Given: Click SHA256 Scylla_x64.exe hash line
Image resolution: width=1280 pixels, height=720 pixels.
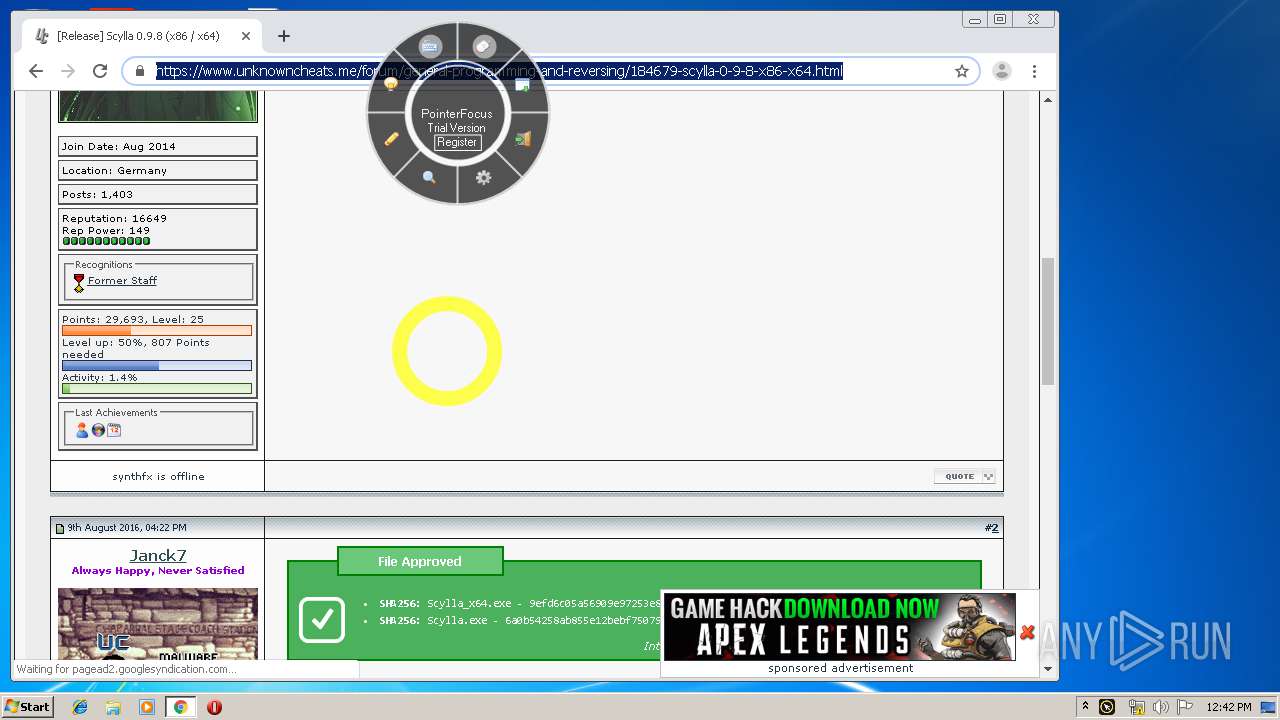Looking at the screenshot, I should pos(520,604).
